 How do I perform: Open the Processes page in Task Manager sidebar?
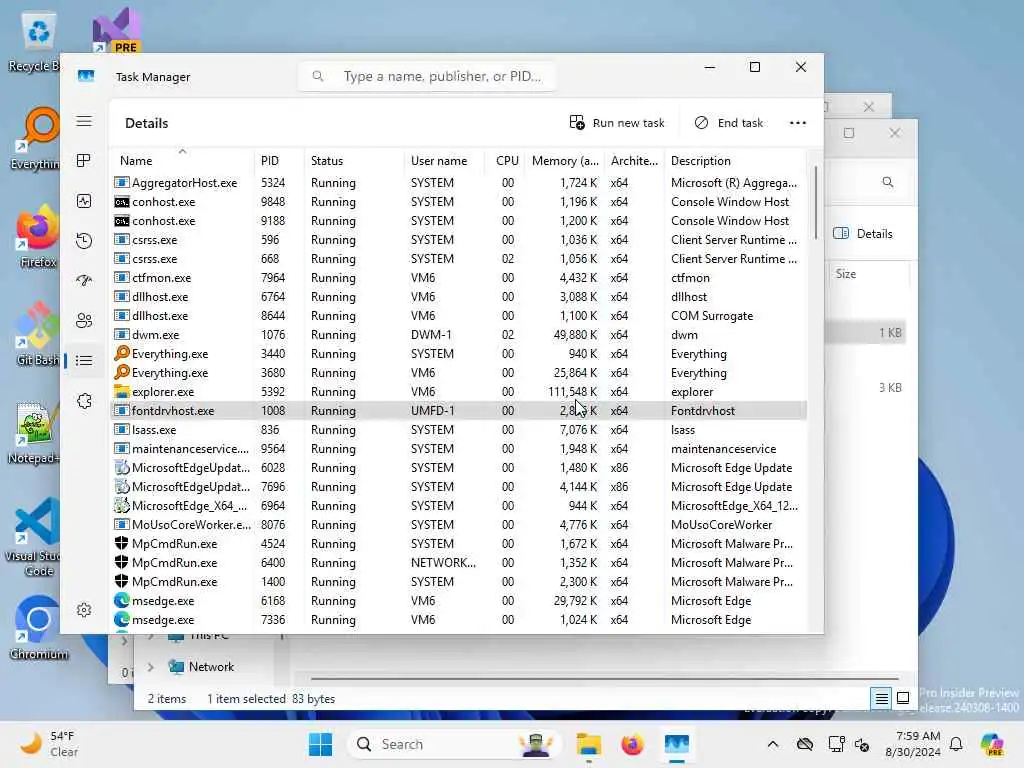pyautogui.click(x=84, y=161)
